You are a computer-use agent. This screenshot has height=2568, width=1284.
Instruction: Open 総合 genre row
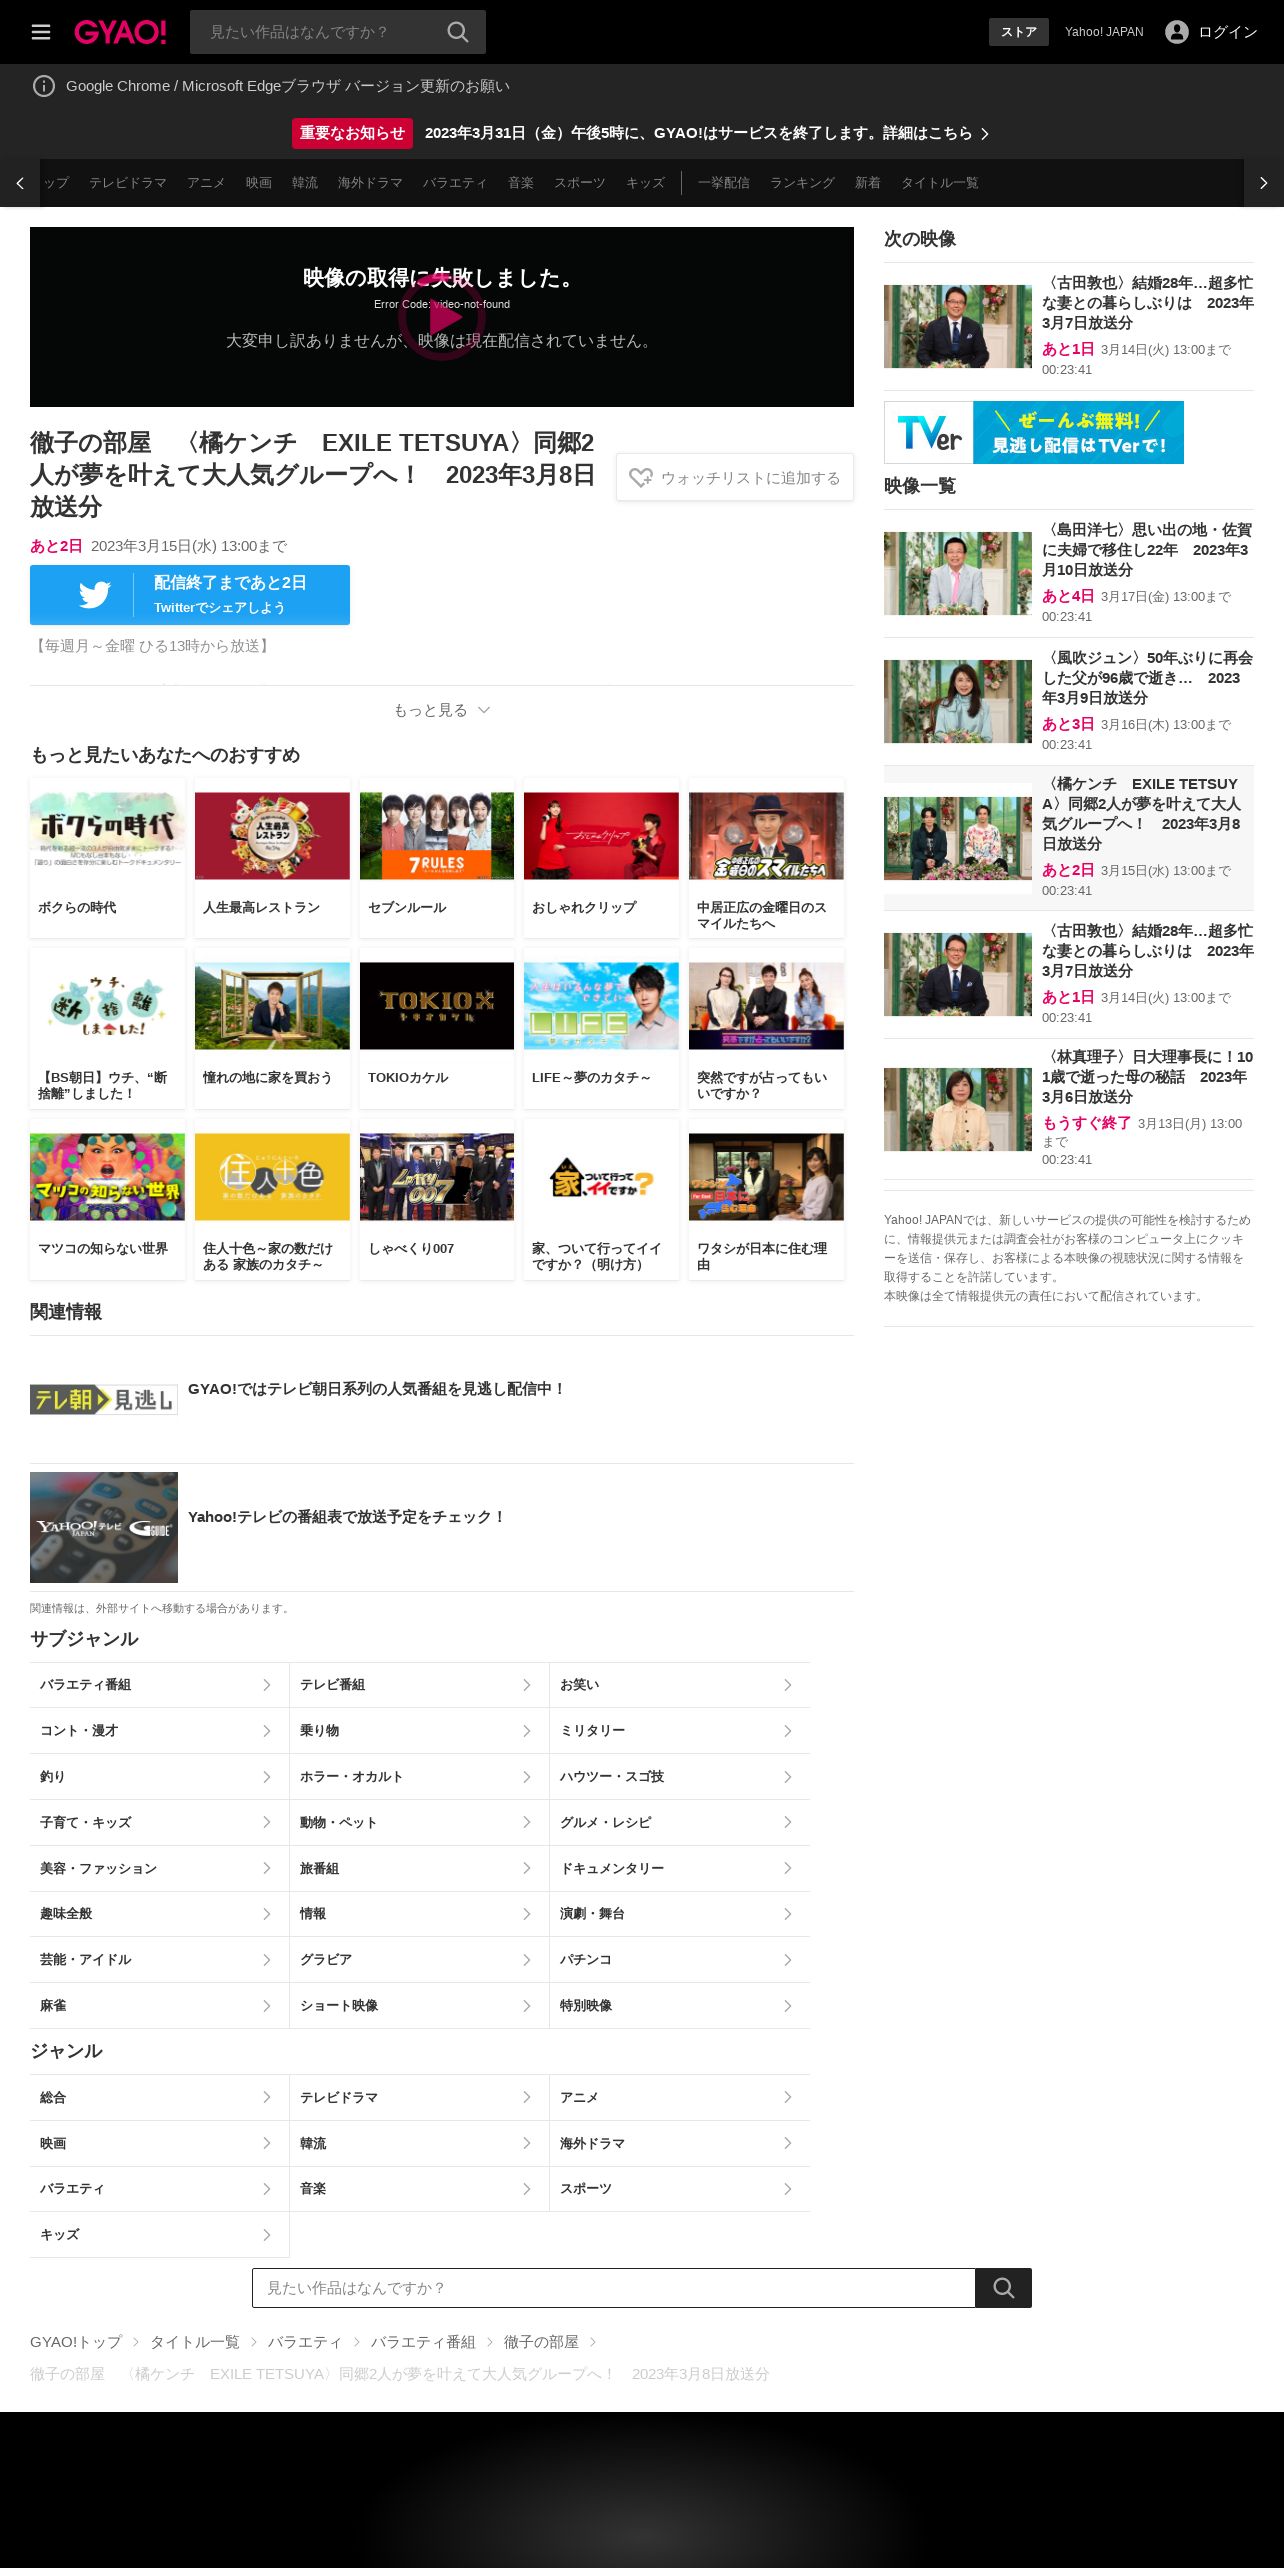tap(159, 2098)
